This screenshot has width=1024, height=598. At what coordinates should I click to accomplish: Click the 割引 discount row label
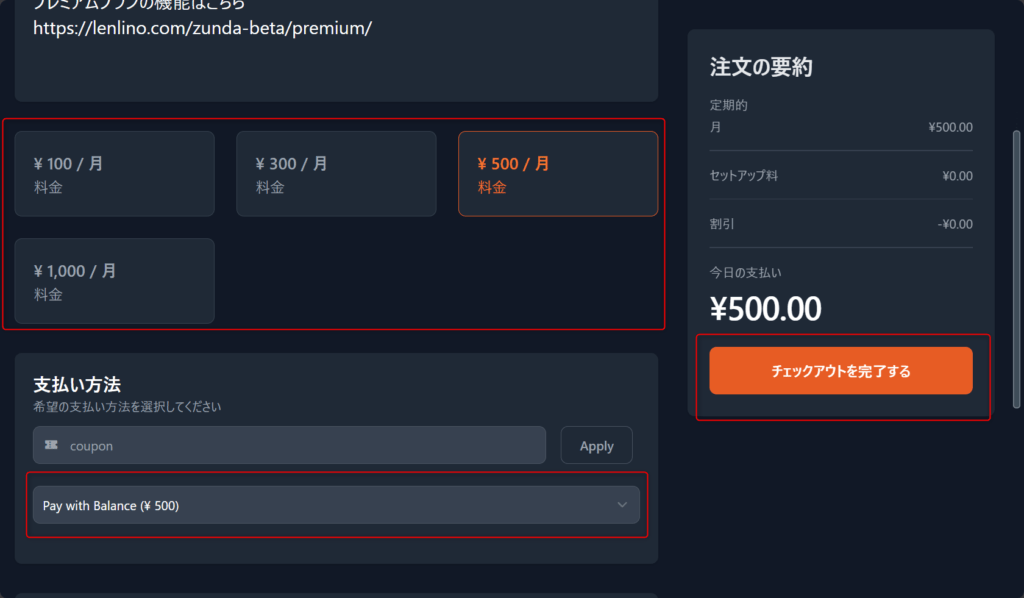(722, 224)
